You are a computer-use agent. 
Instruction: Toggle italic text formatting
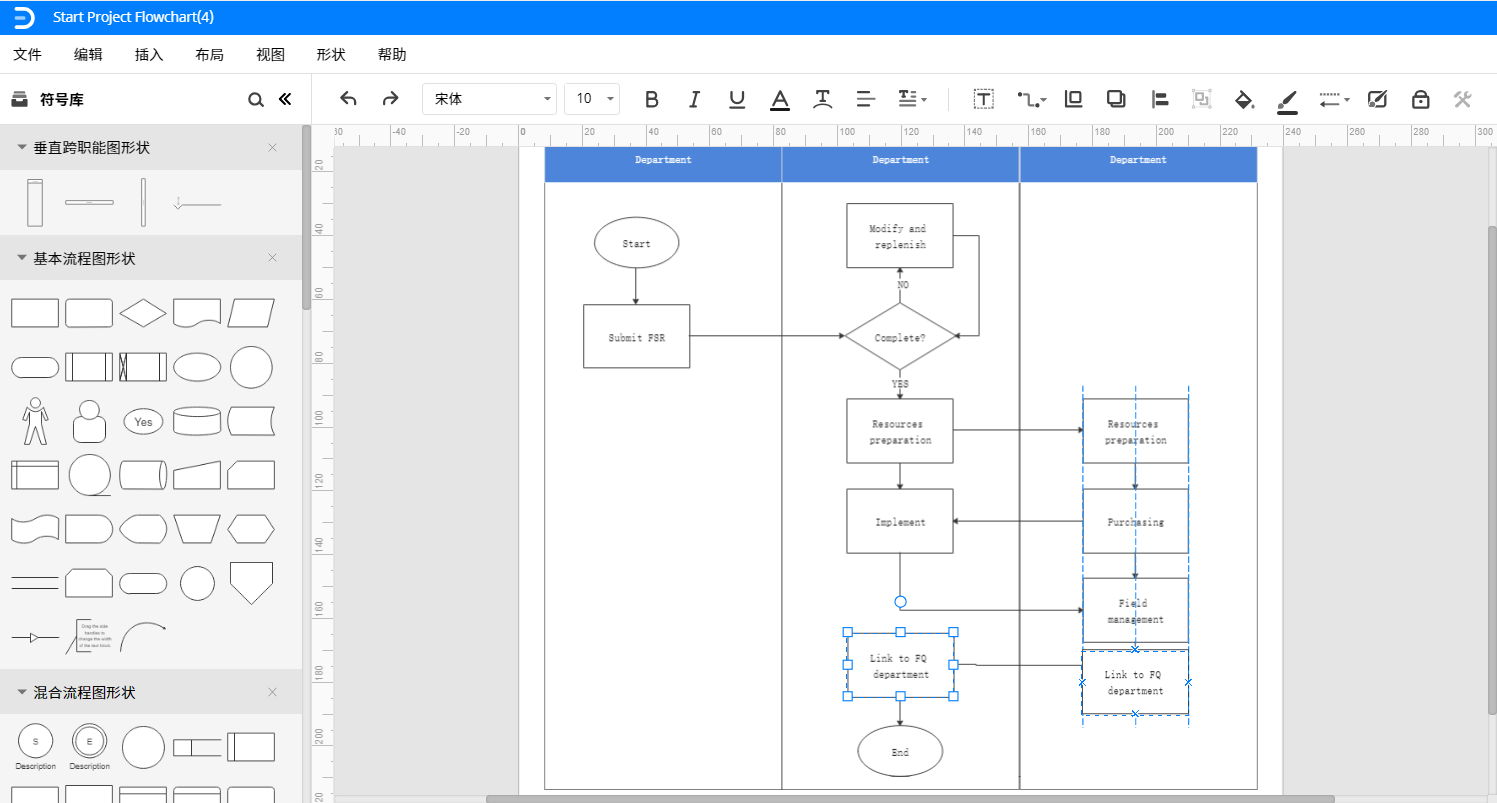point(695,98)
